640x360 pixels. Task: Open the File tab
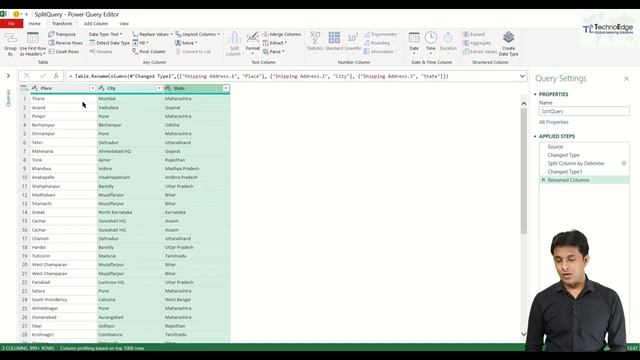click(x=11, y=24)
